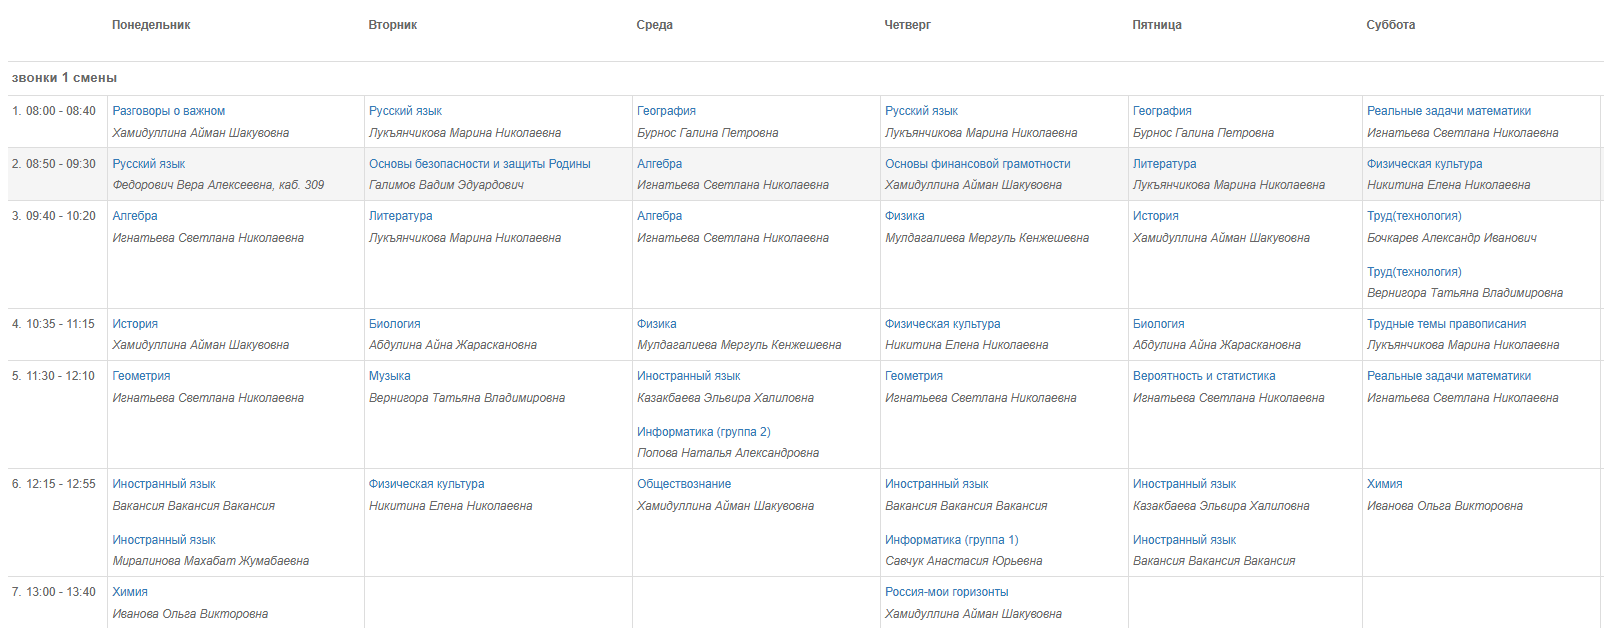Select Информатика (группа 1) on Thursday
Screen dimensions: 1624x634
[951, 540]
